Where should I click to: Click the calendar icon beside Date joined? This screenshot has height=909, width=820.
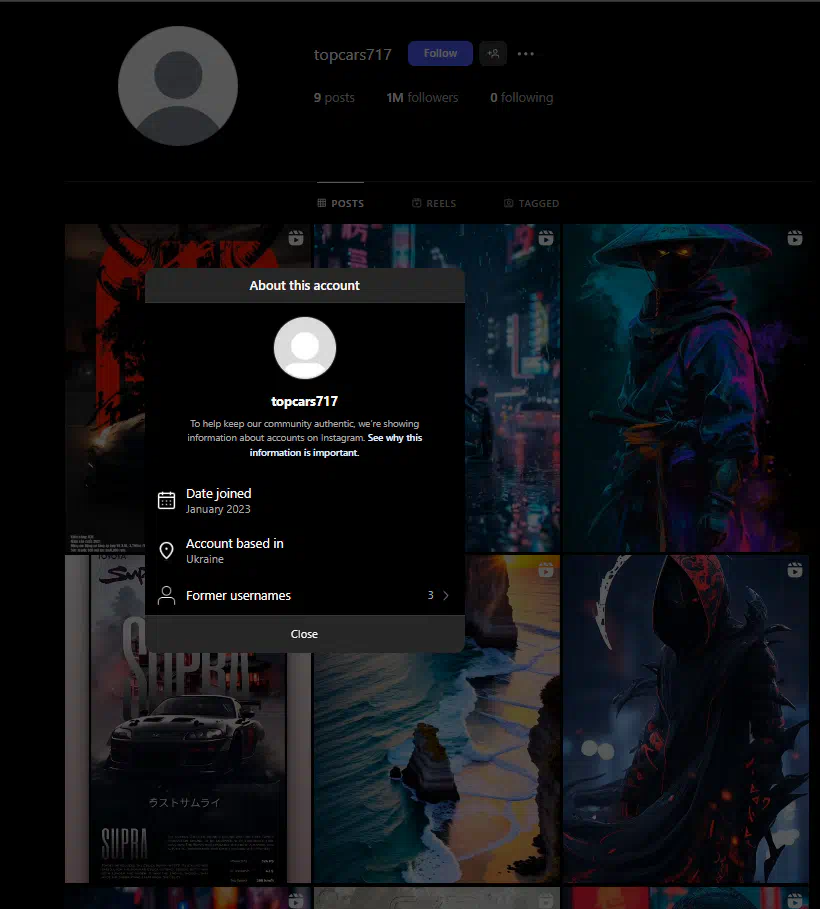tap(166, 500)
